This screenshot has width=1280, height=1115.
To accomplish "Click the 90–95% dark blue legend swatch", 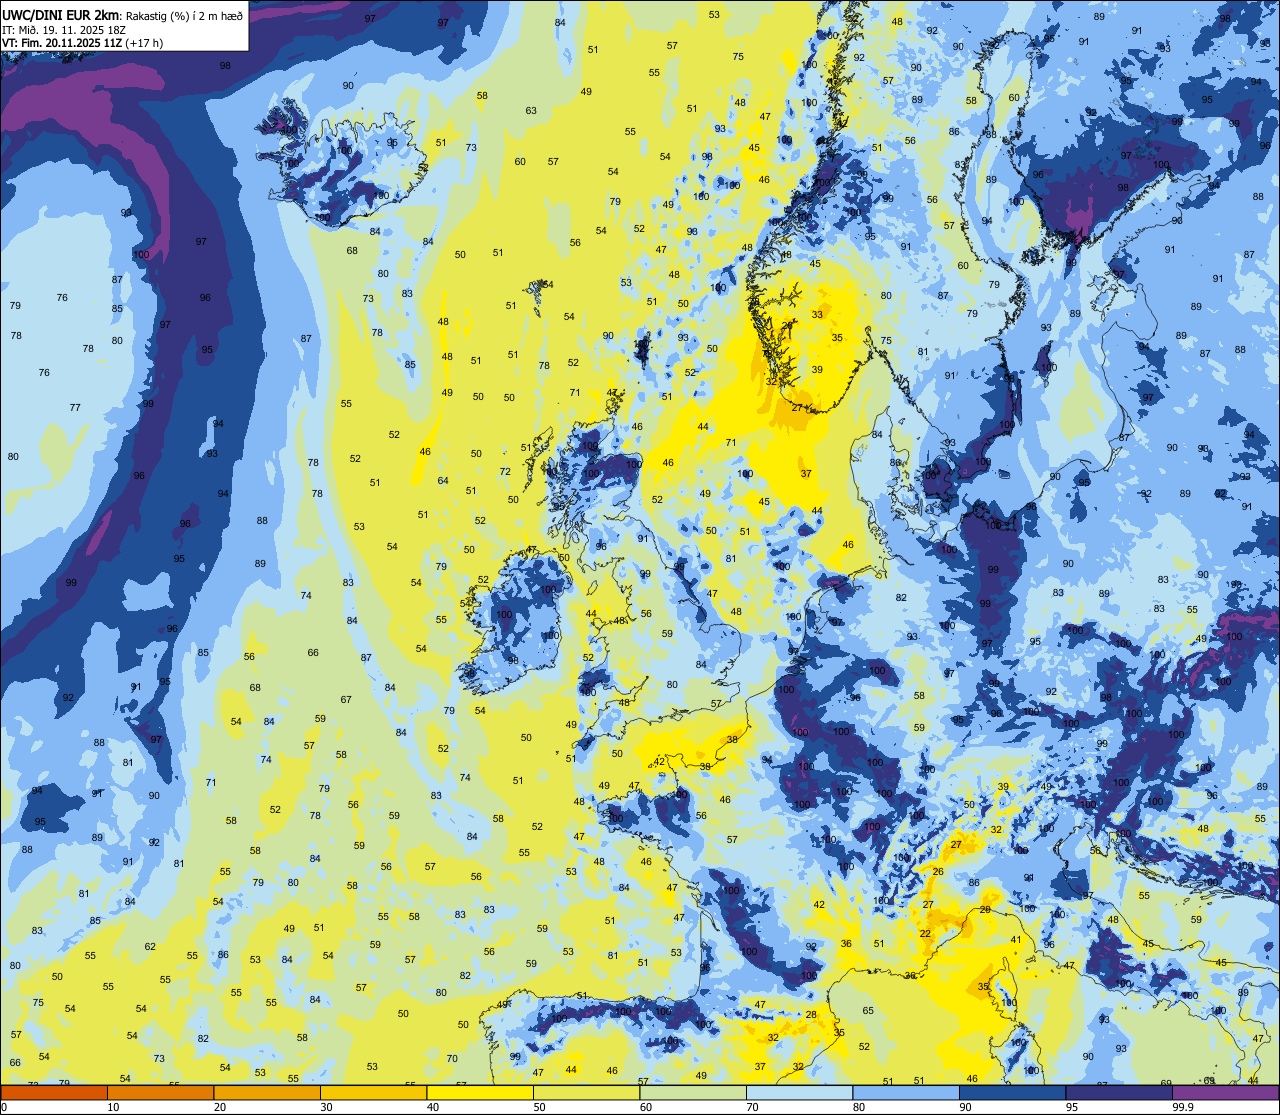I will (x=1012, y=1092).
